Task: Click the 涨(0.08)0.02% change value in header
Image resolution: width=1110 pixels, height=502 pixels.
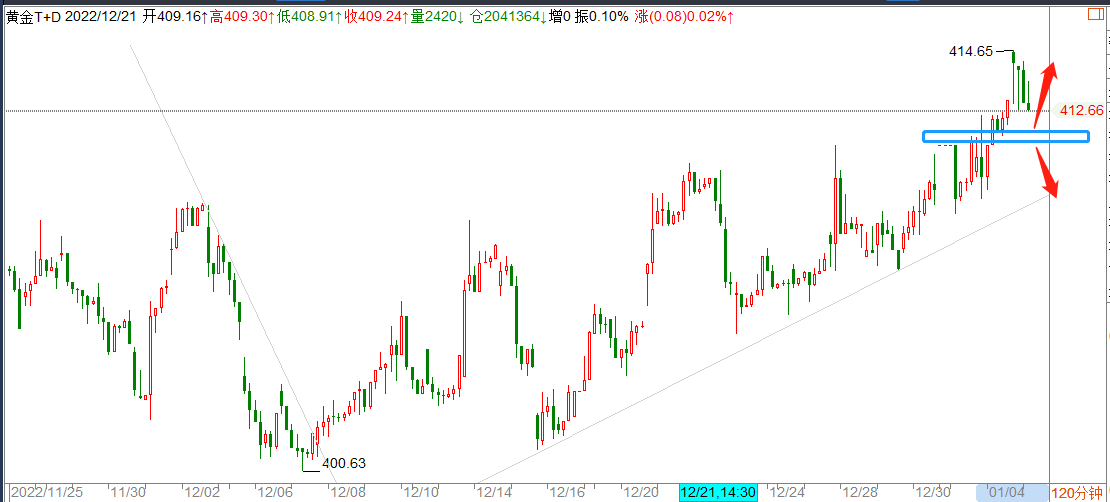Action: click(685, 17)
